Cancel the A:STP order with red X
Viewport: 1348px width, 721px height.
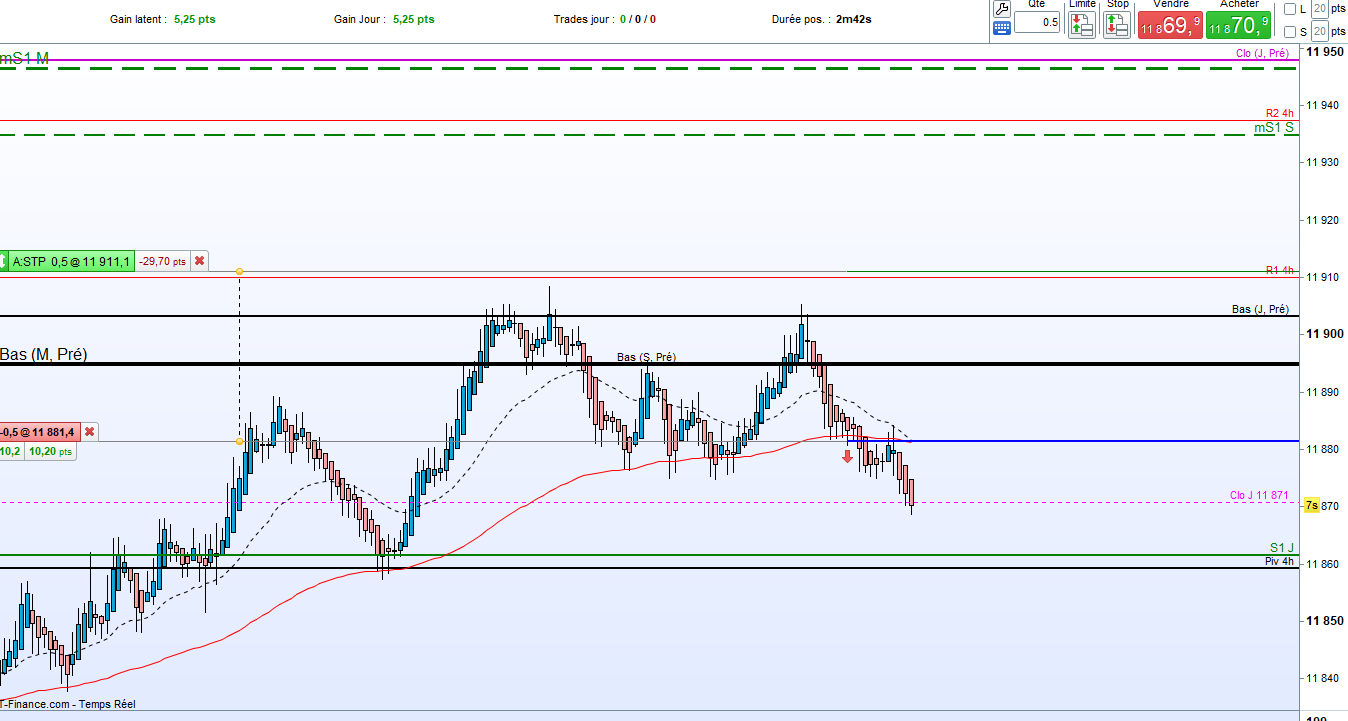point(199,261)
